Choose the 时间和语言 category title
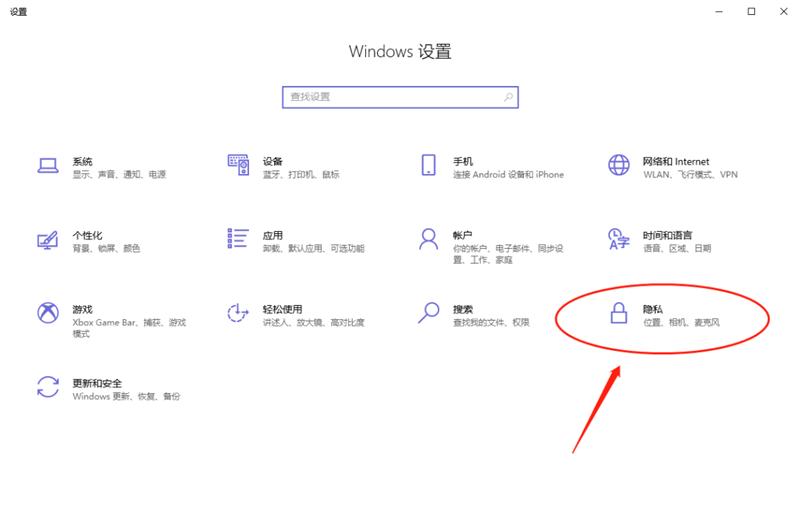800x524 pixels. pyautogui.click(x=667, y=236)
